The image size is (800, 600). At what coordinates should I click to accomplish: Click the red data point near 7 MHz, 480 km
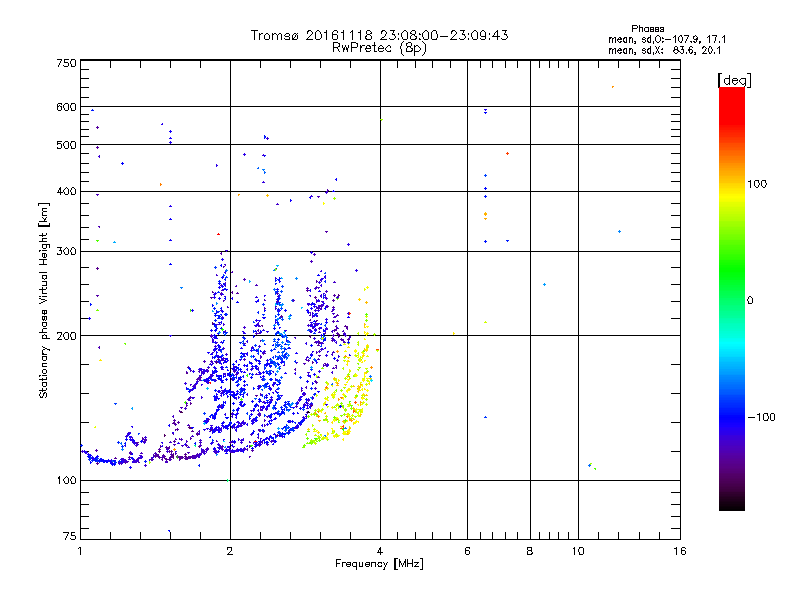[x=507, y=154]
